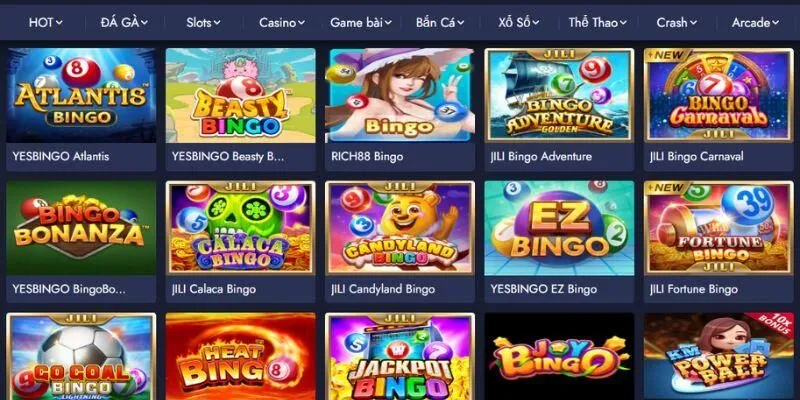Open the RICH88 Bingo girl thumbnail
This screenshot has height=400, width=800.
pos(400,95)
